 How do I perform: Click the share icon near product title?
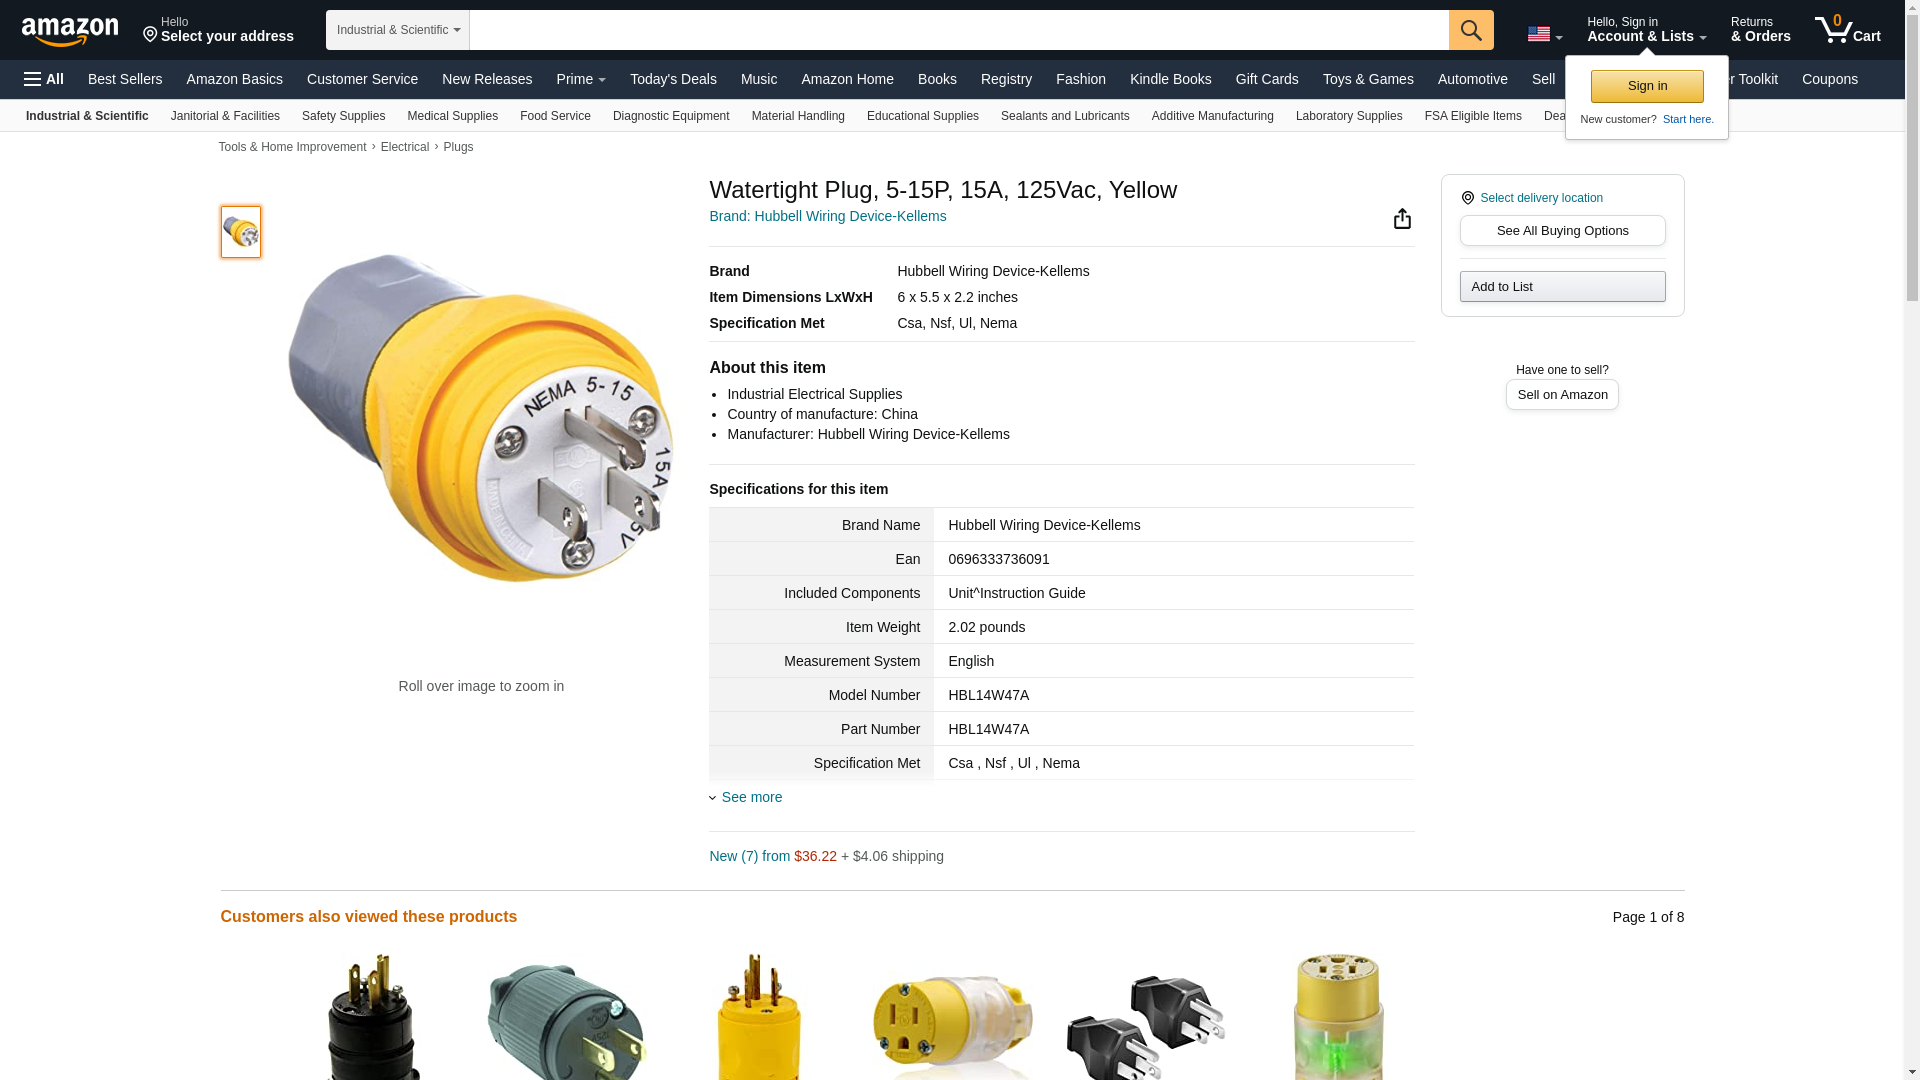(1402, 219)
